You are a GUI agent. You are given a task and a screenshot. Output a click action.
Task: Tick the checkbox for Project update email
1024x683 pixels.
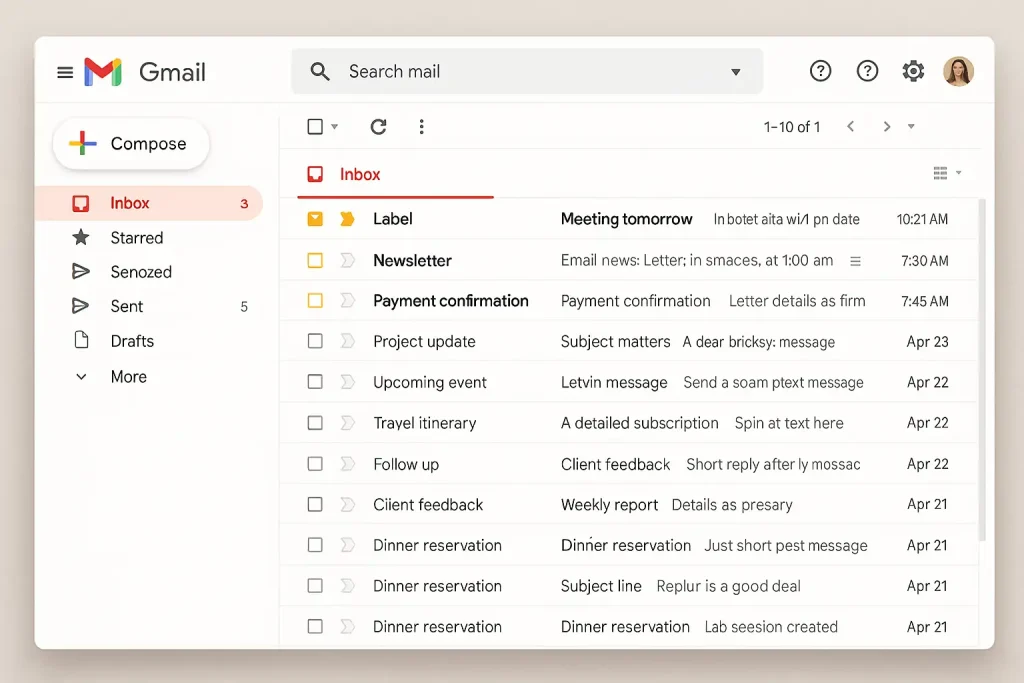pyautogui.click(x=315, y=342)
